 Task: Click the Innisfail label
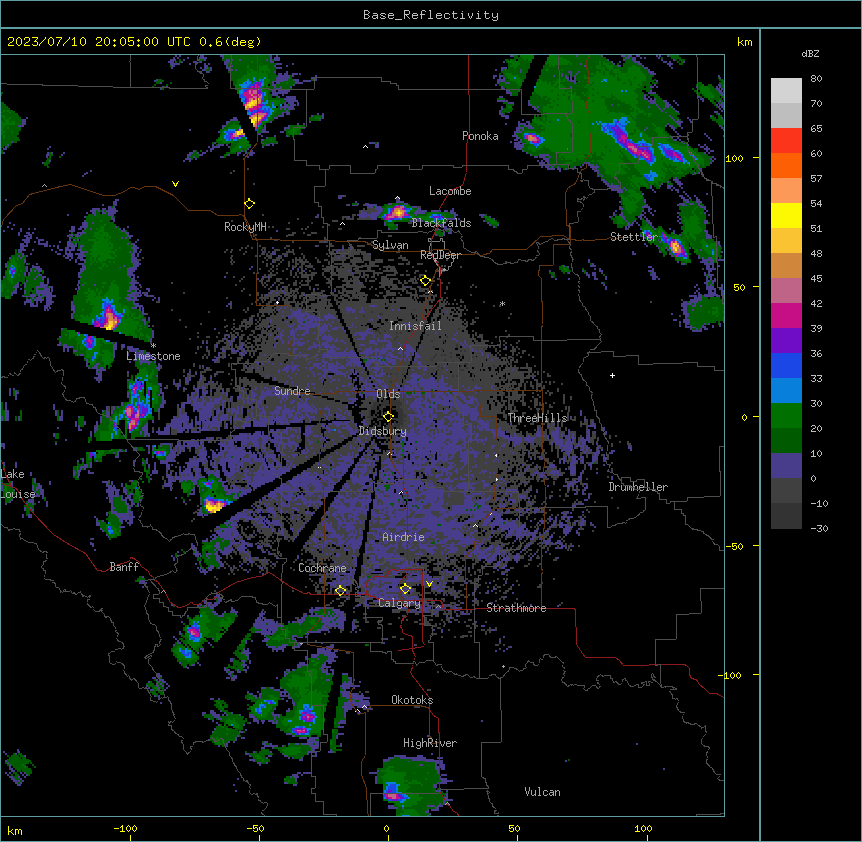(x=415, y=326)
